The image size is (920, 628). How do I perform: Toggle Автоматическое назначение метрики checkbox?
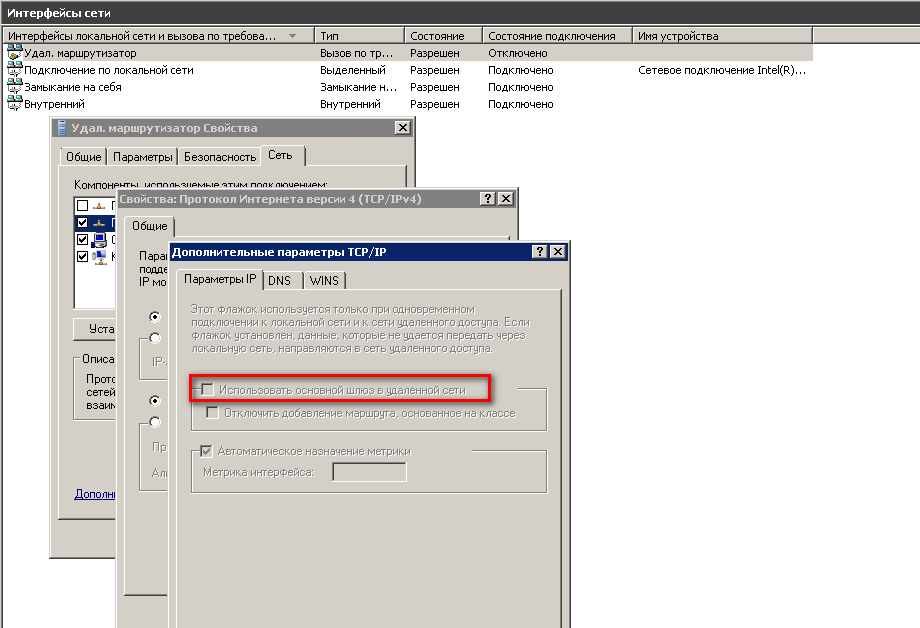click(x=208, y=451)
